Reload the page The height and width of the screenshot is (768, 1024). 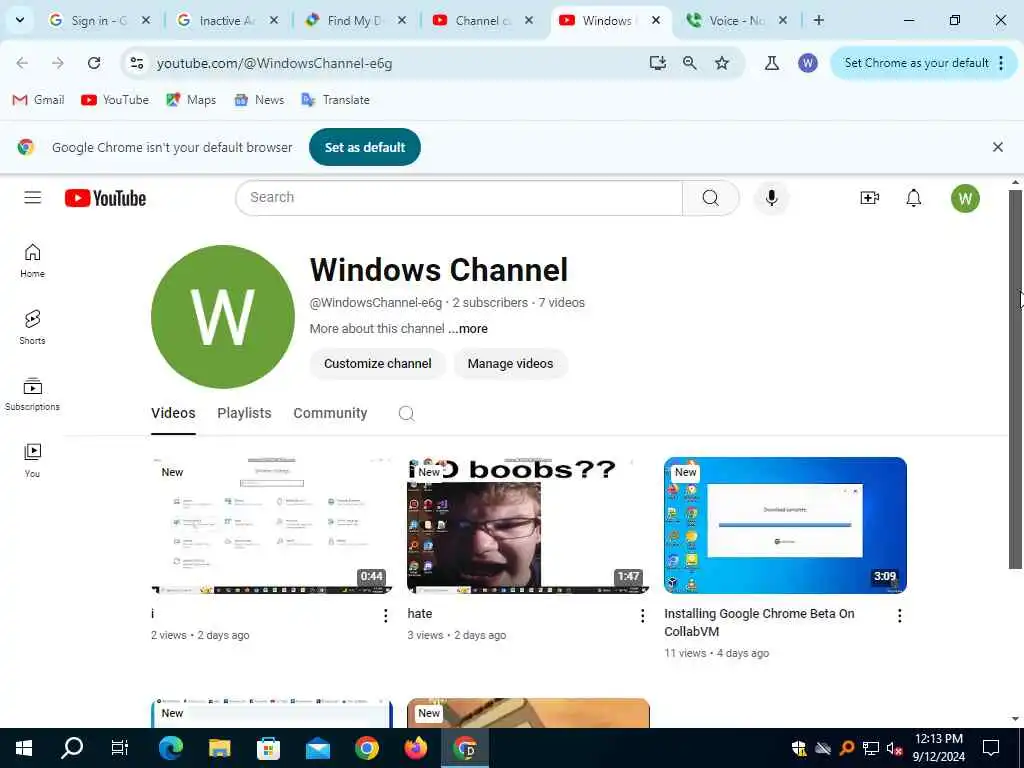94,63
